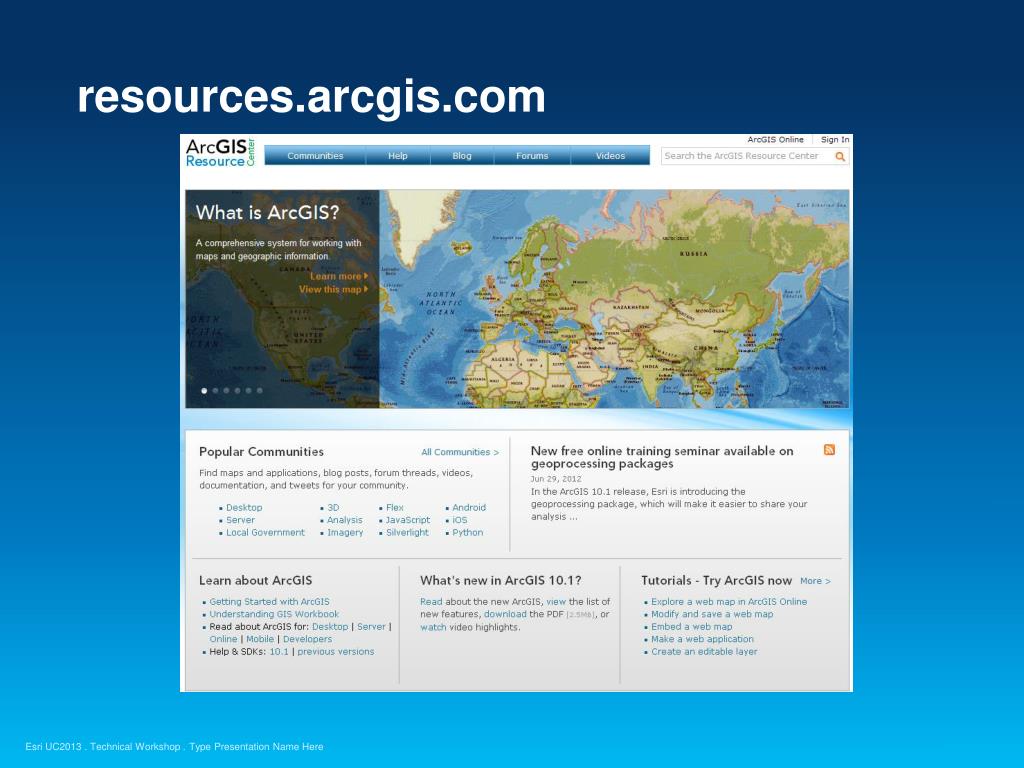Open the Flex community link

coord(394,507)
